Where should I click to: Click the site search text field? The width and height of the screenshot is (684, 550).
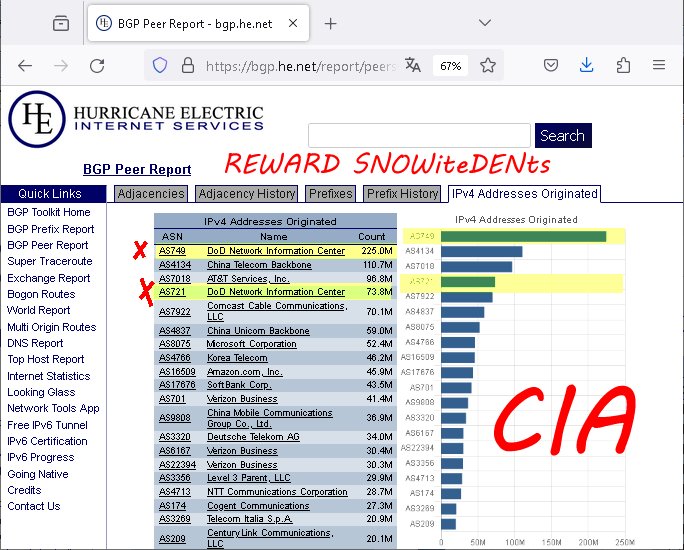coord(419,136)
